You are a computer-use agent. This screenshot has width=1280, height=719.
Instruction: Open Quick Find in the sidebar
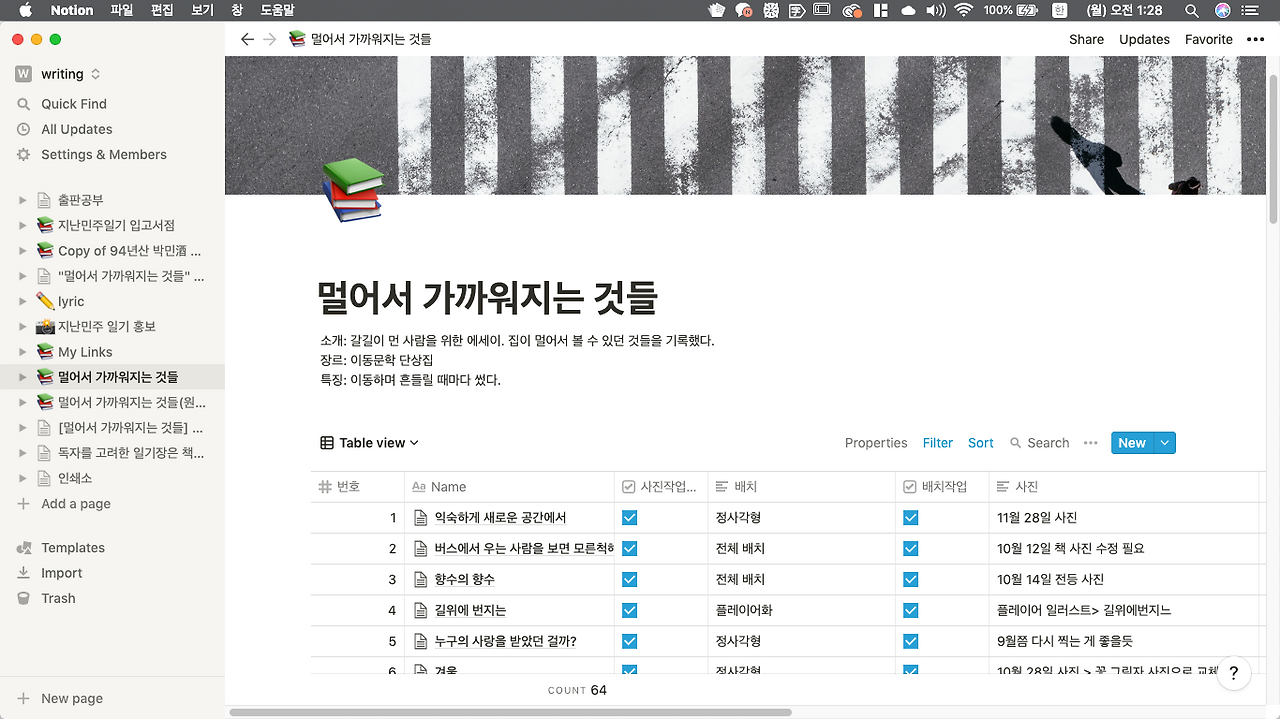(72, 103)
